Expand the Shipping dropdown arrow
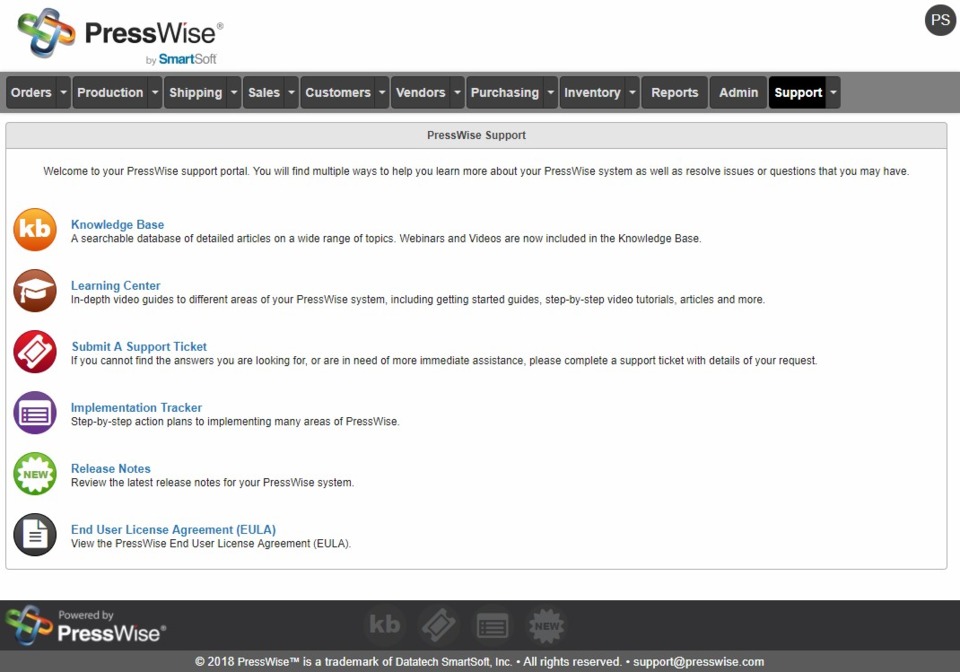The image size is (960, 672). pos(234,93)
